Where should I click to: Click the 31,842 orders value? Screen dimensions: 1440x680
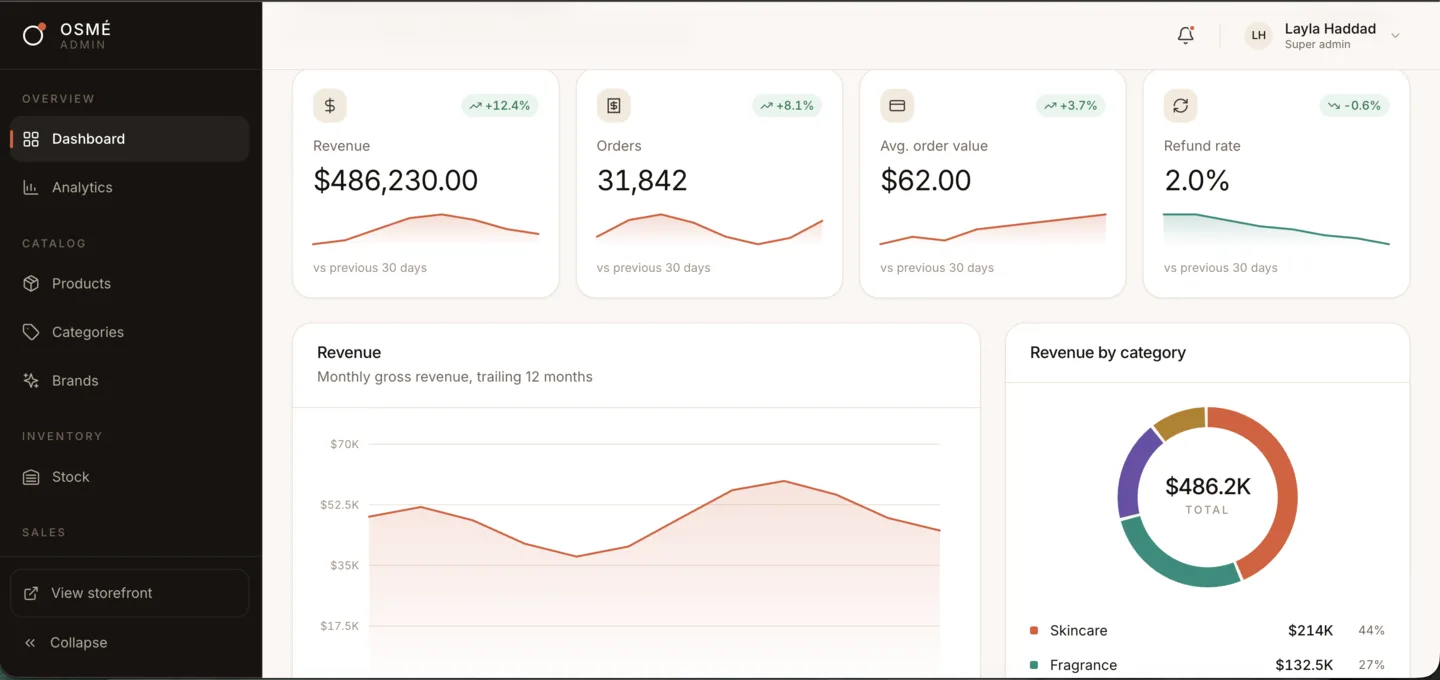[x=642, y=180]
